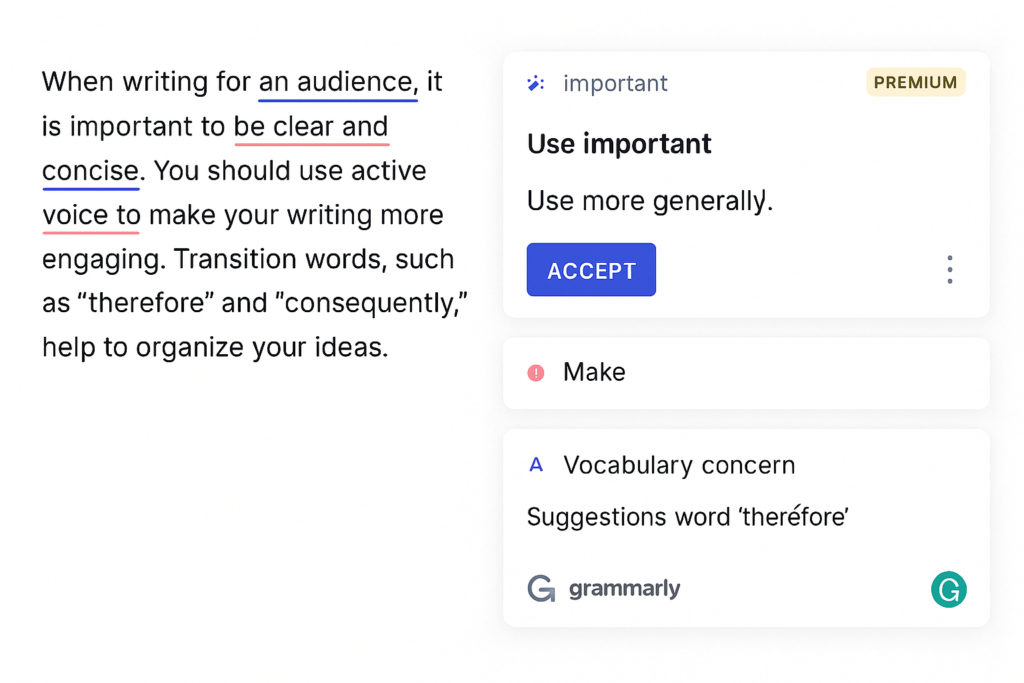Click the underlined text 'be clear and concise'

coord(310,127)
